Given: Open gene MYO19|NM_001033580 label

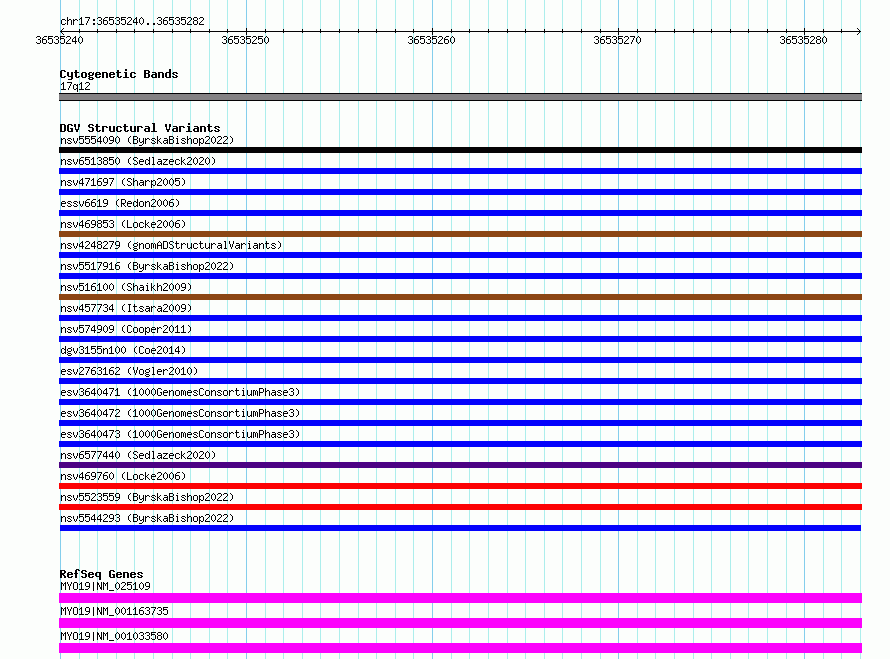Looking at the screenshot, I should (114, 636).
